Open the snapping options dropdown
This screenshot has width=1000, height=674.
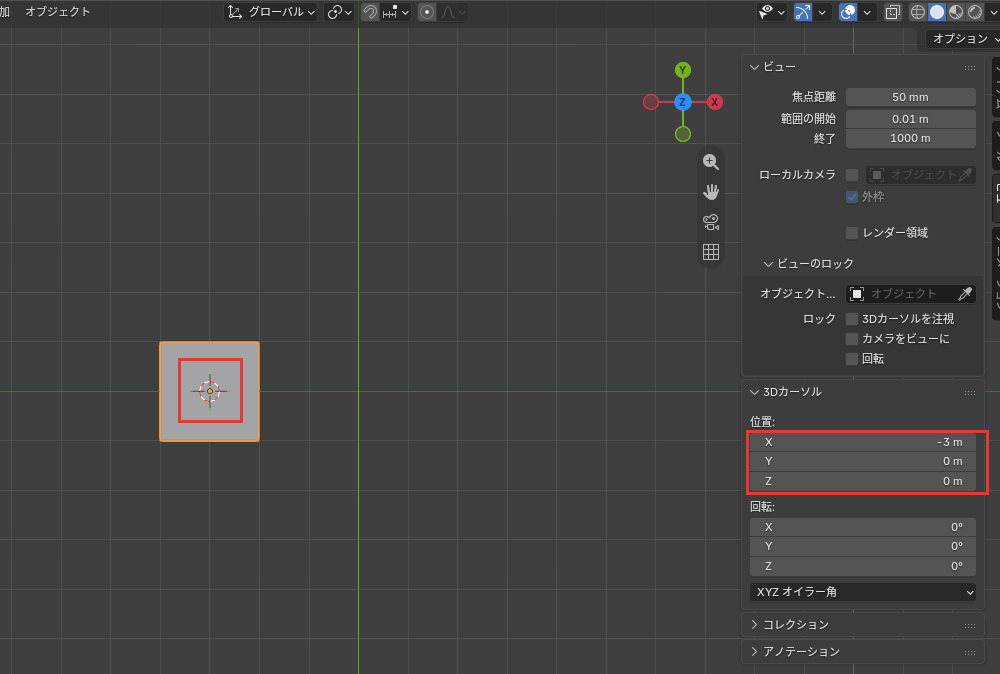(396, 12)
